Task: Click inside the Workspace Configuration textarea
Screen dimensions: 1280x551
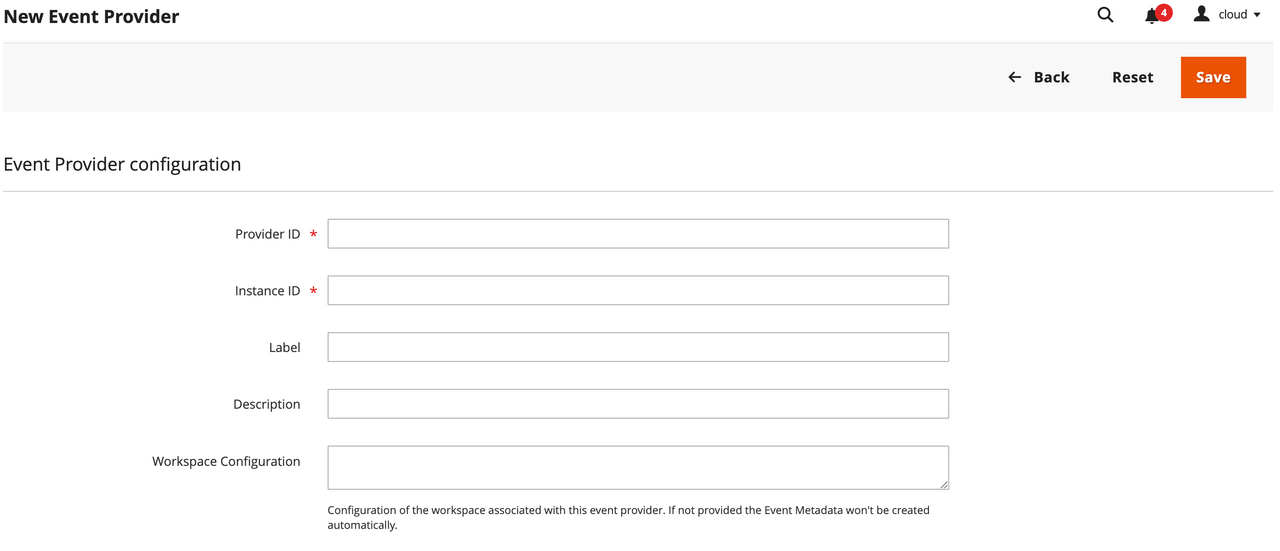Action: click(637, 467)
